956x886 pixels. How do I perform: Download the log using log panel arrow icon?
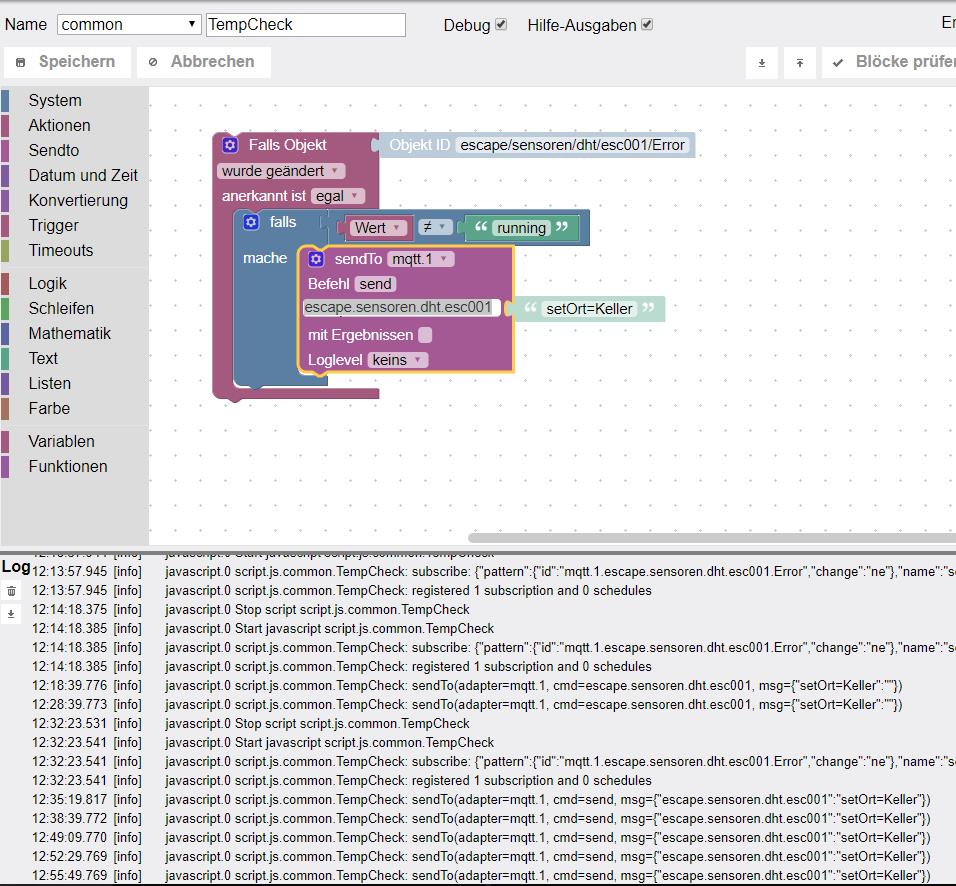(11, 614)
